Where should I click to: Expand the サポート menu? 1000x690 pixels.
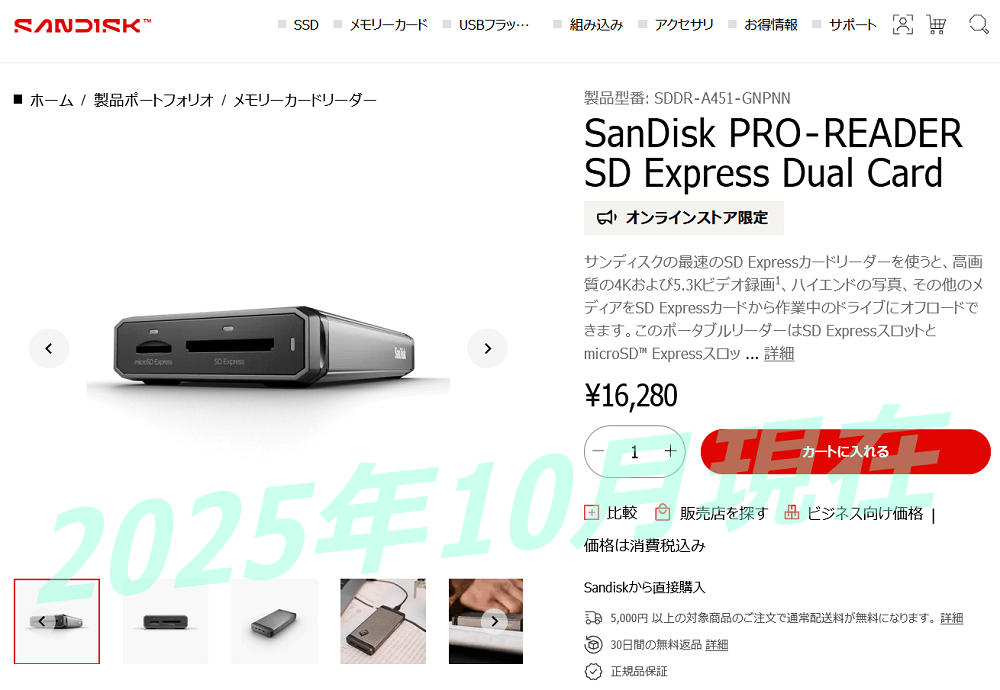point(853,25)
